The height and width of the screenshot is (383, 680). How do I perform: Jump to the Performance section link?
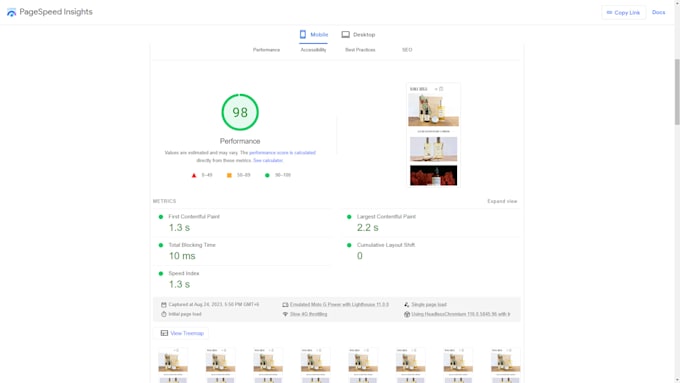266,50
